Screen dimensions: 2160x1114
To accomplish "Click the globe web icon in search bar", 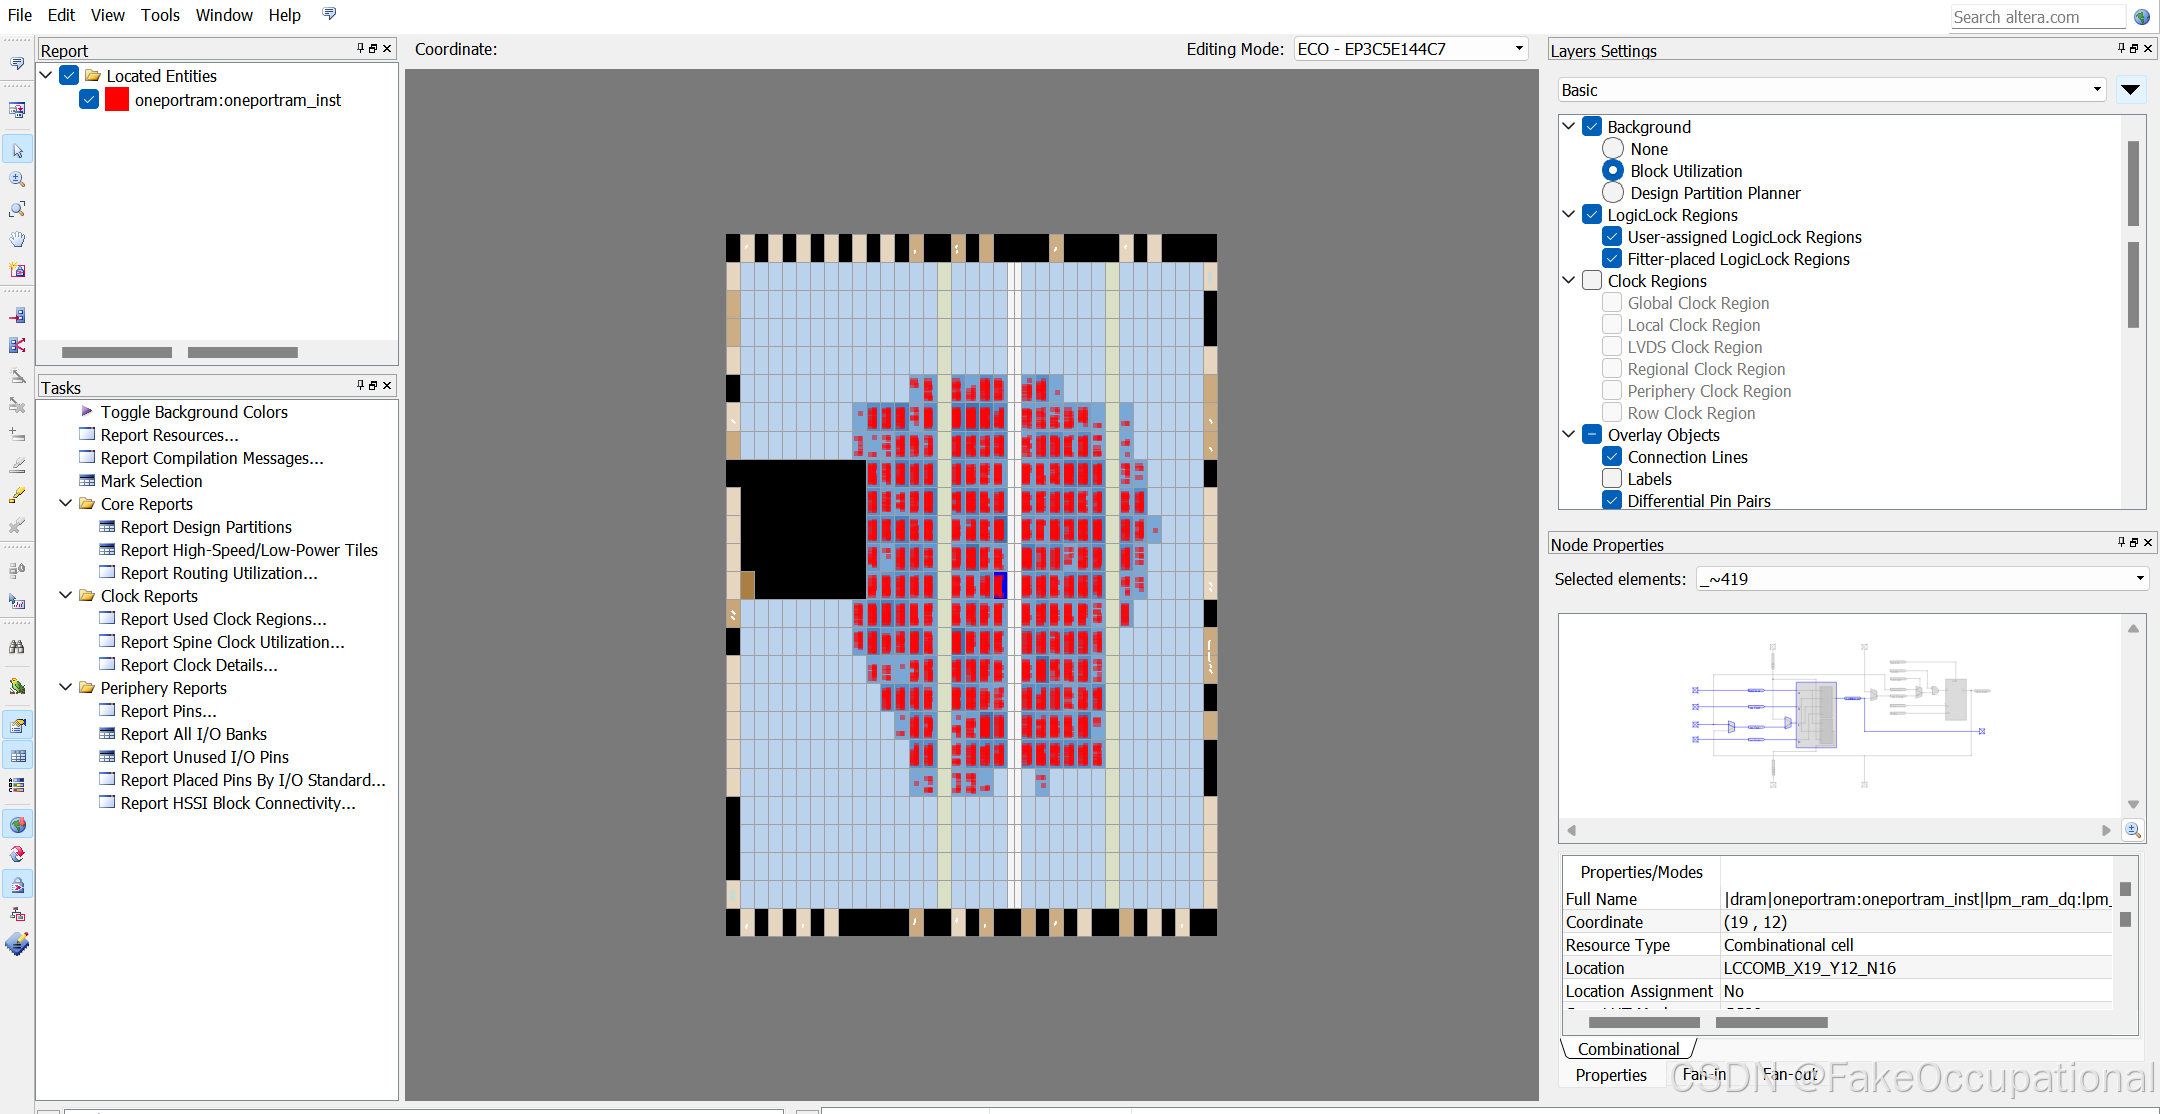I will tap(2141, 17).
